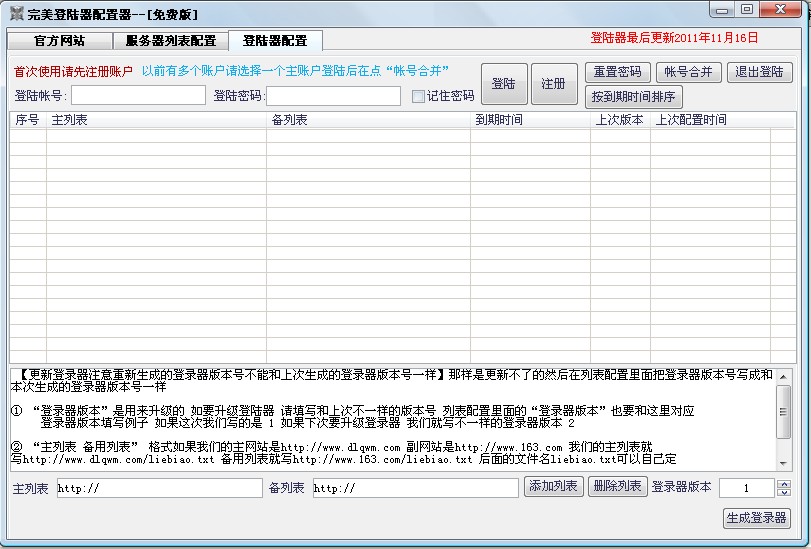
Task: Click the 帐号合并 button
Action: (x=688, y=72)
